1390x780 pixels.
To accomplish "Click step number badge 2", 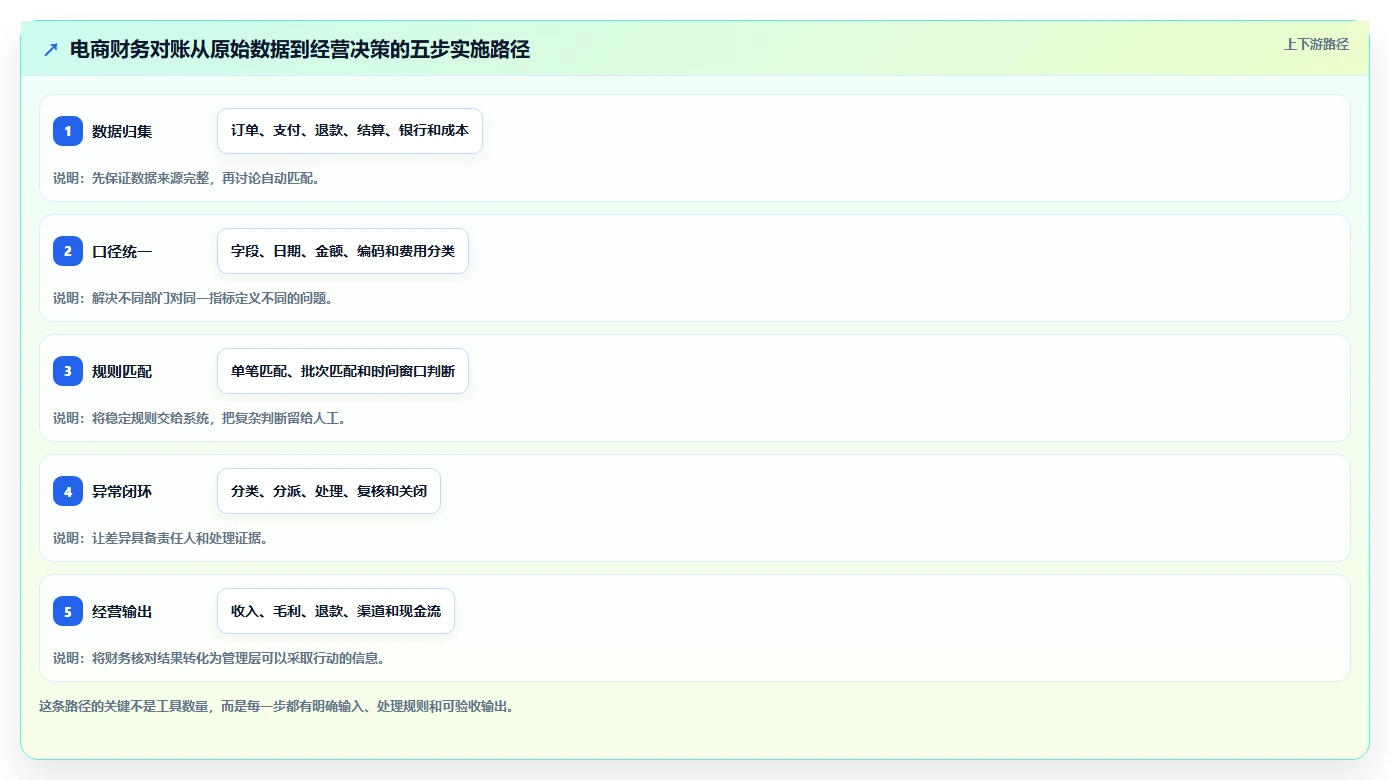I will click(x=68, y=251).
